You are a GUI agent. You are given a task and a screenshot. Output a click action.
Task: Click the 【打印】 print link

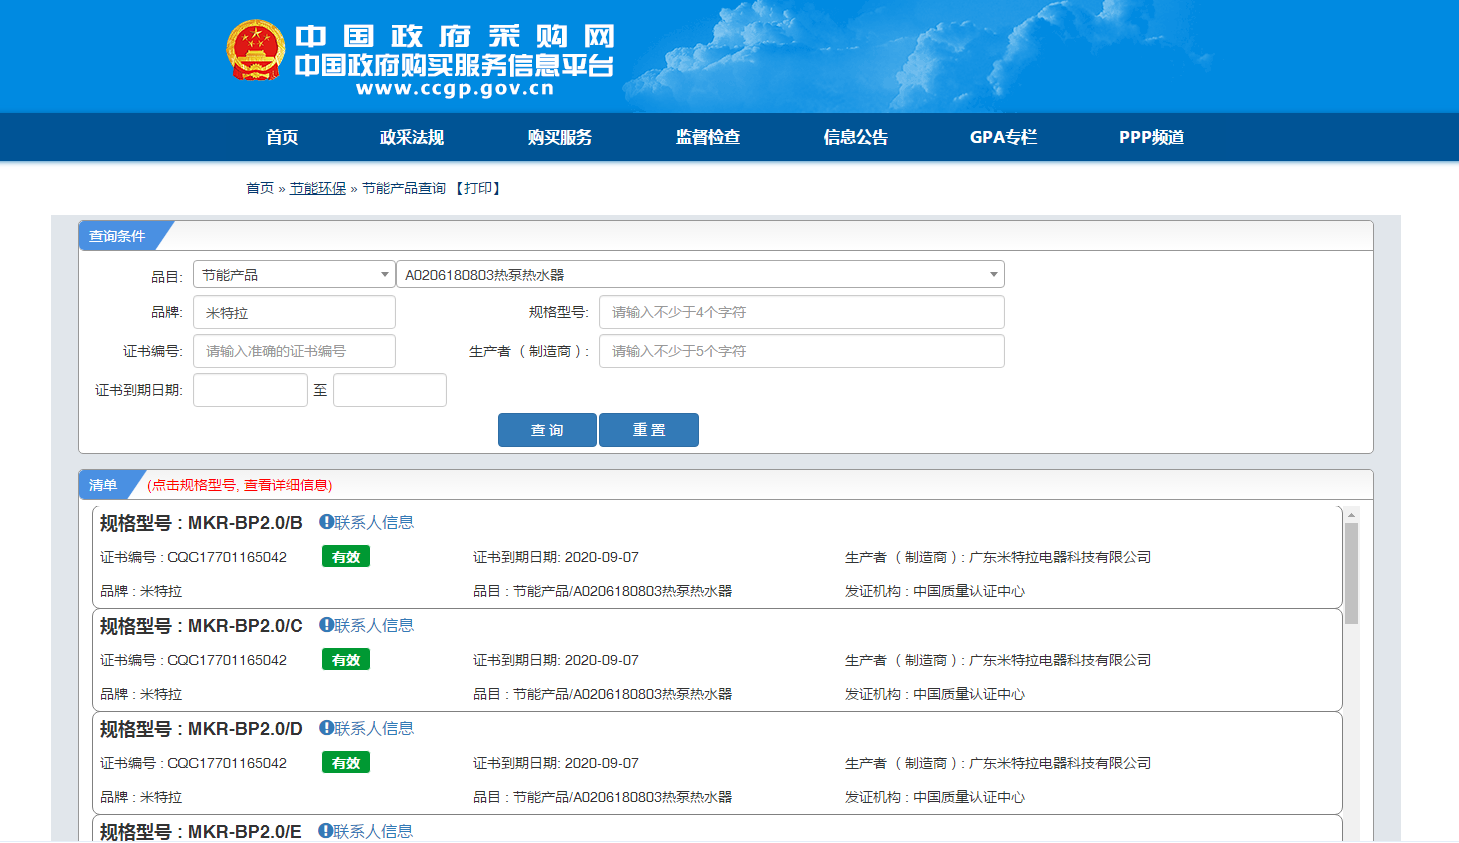(478, 188)
